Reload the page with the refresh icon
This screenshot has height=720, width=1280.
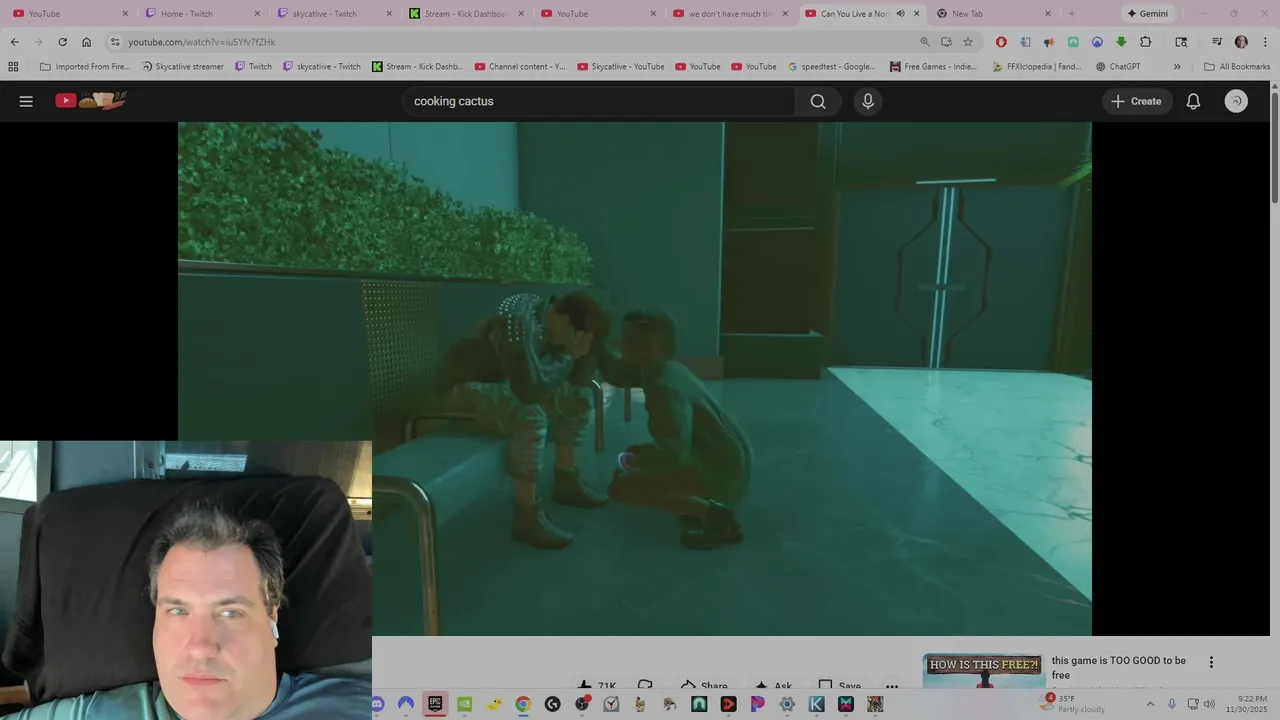point(62,42)
